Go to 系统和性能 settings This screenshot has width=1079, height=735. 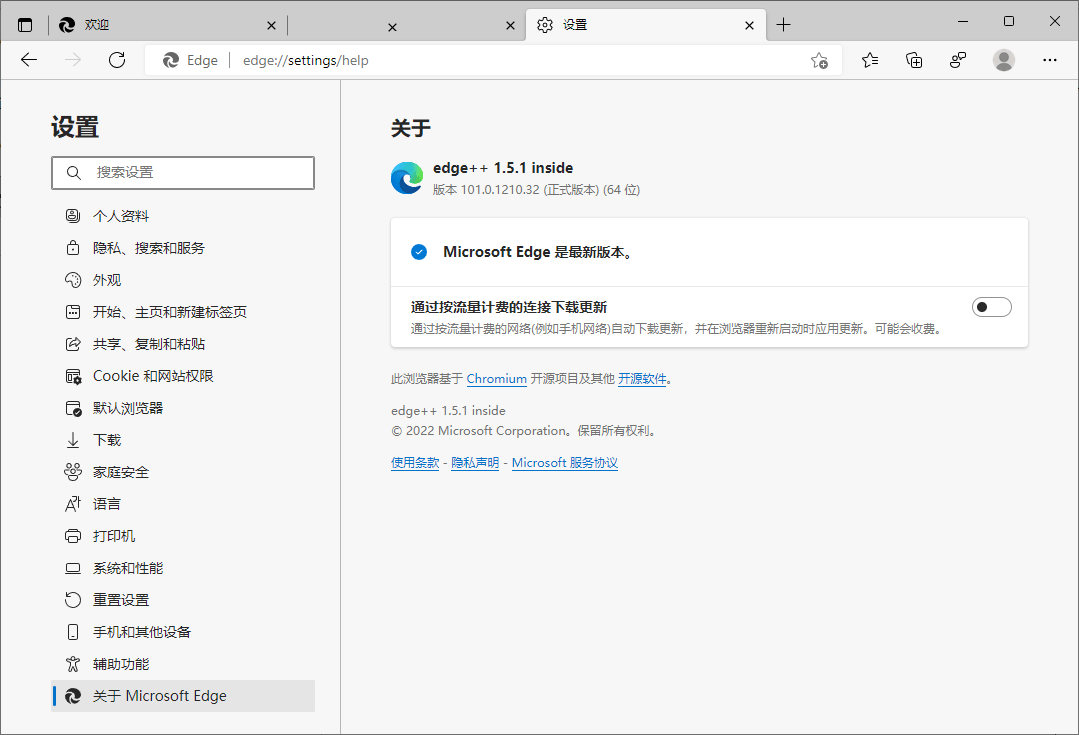click(128, 568)
